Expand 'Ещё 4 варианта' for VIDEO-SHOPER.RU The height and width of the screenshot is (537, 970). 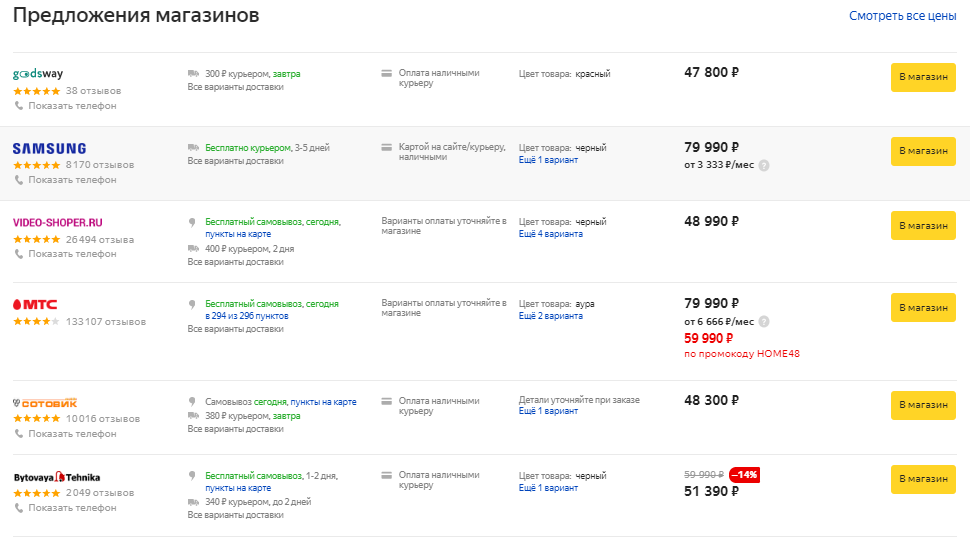click(x=551, y=234)
